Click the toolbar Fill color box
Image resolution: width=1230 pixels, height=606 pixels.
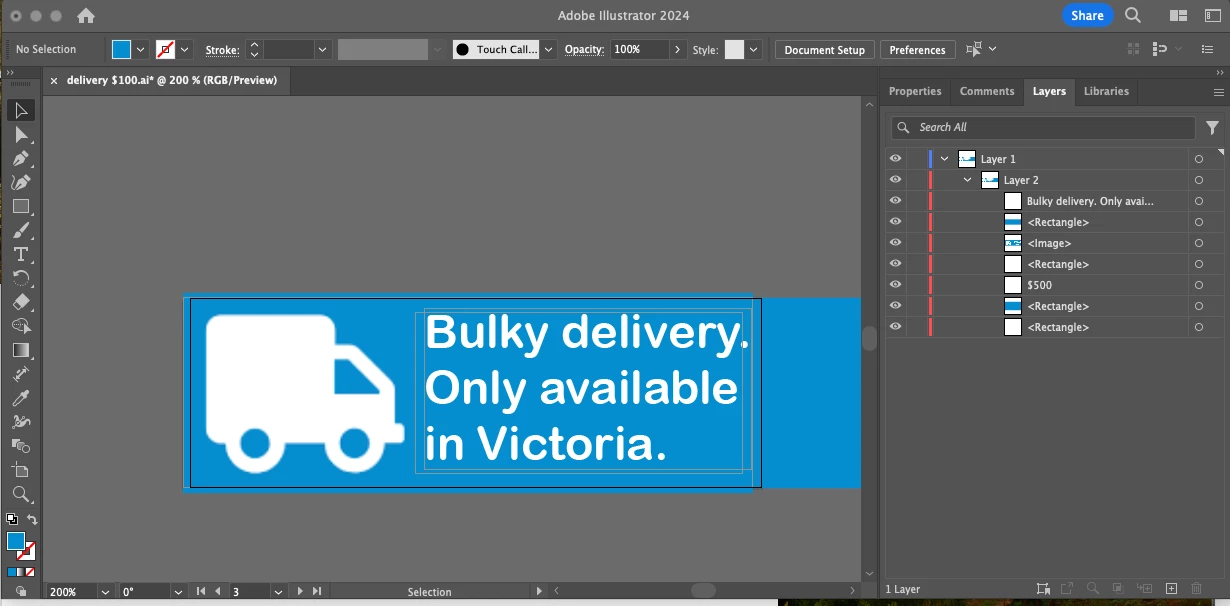click(16, 541)
